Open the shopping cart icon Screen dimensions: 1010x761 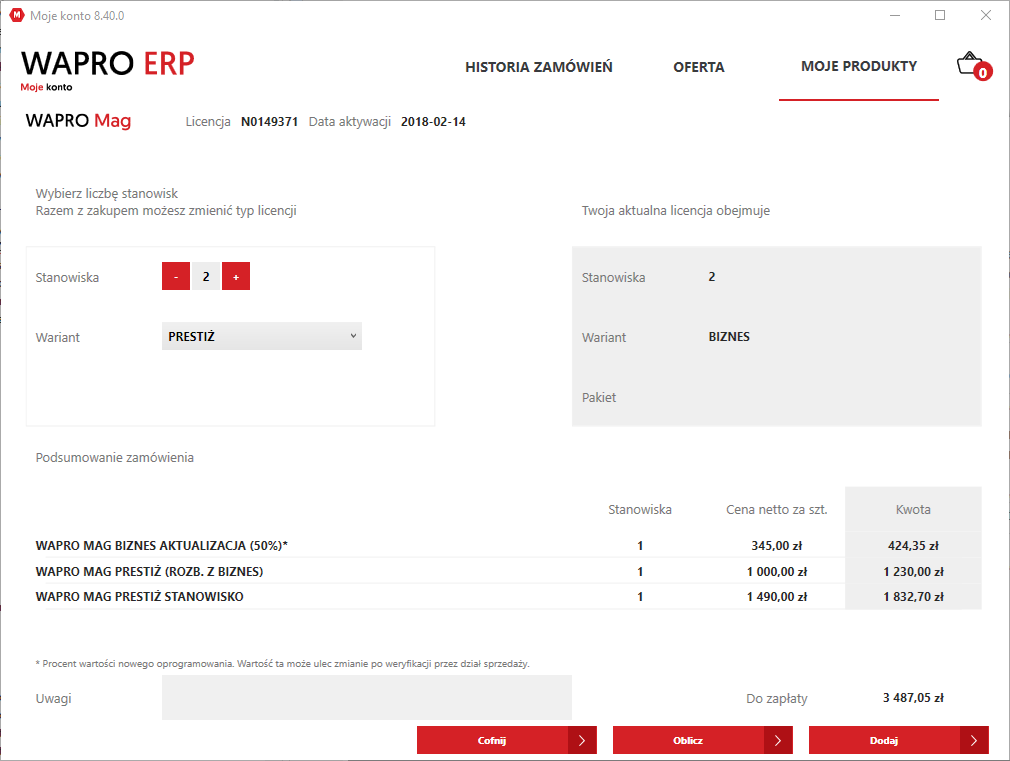(x=973, y=66)
